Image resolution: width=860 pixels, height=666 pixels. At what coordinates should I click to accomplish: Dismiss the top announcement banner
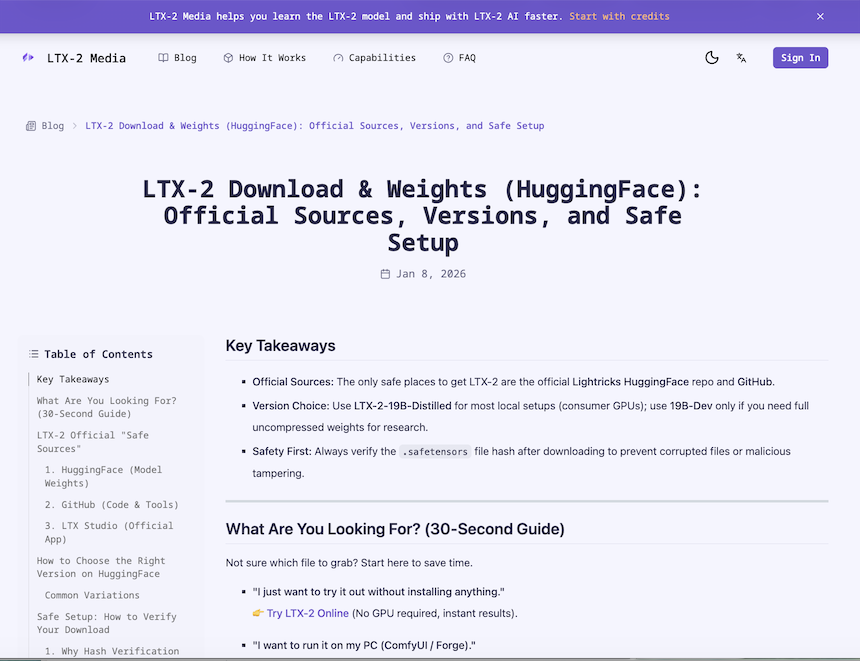point(820,16)
